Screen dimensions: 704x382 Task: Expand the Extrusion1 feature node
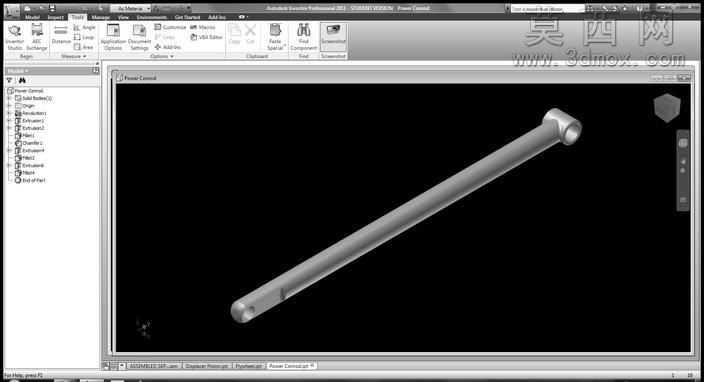[x=9, y=121]
